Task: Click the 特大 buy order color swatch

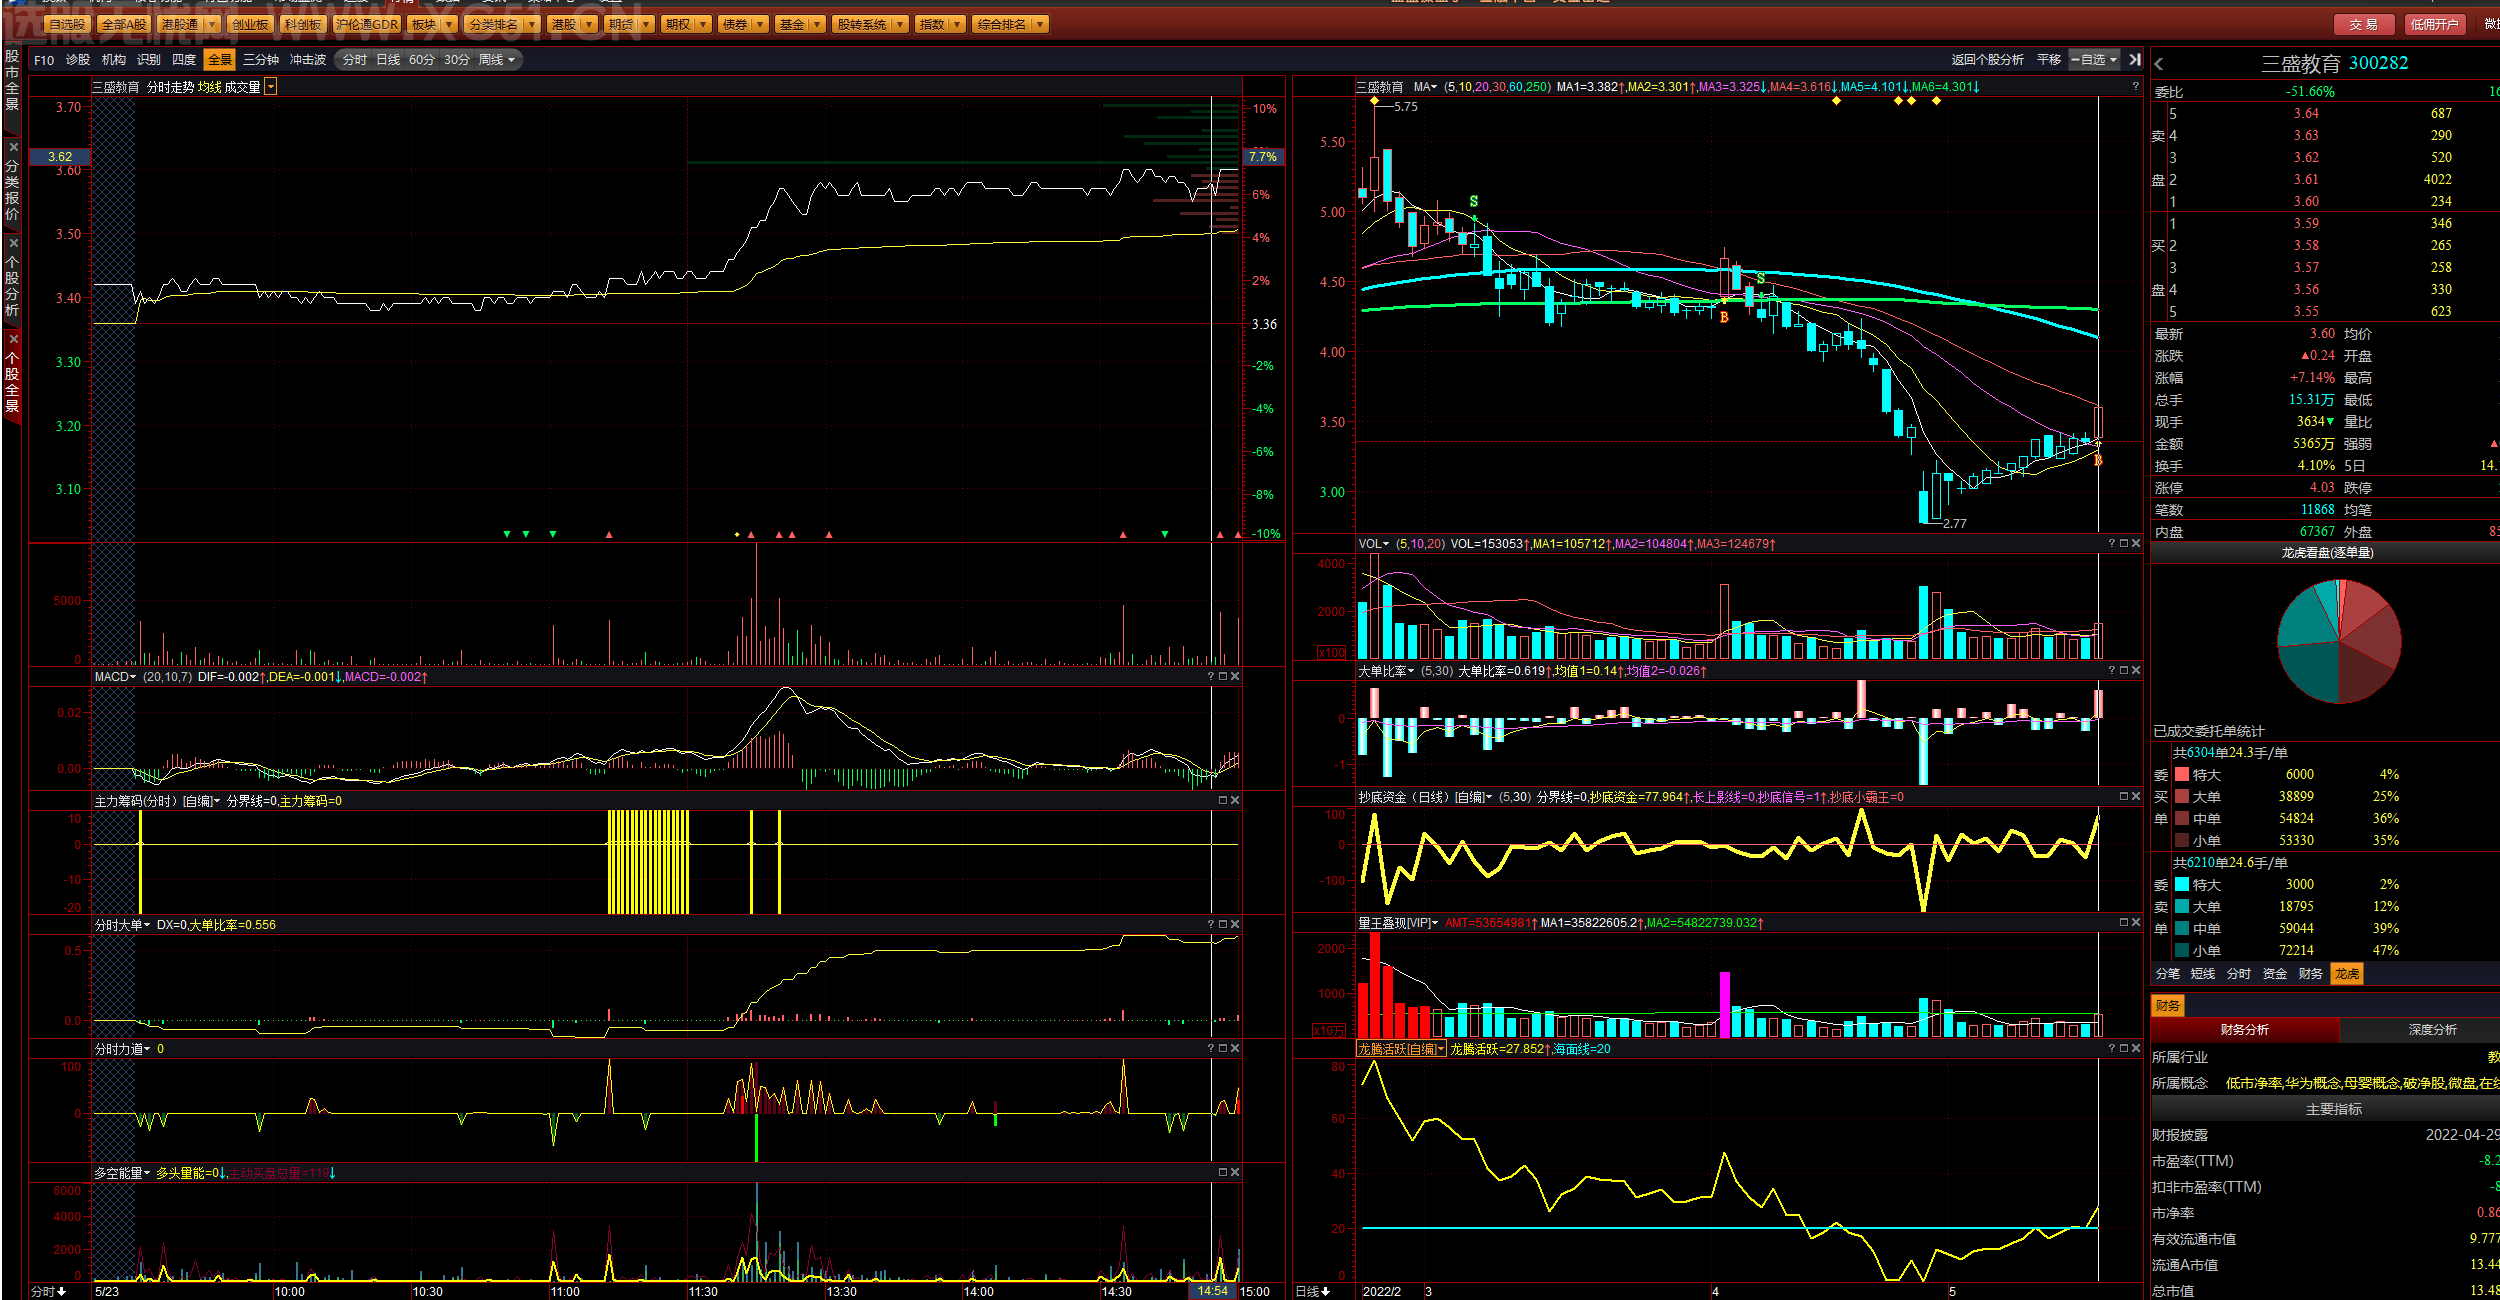Action: [2182, 774]
